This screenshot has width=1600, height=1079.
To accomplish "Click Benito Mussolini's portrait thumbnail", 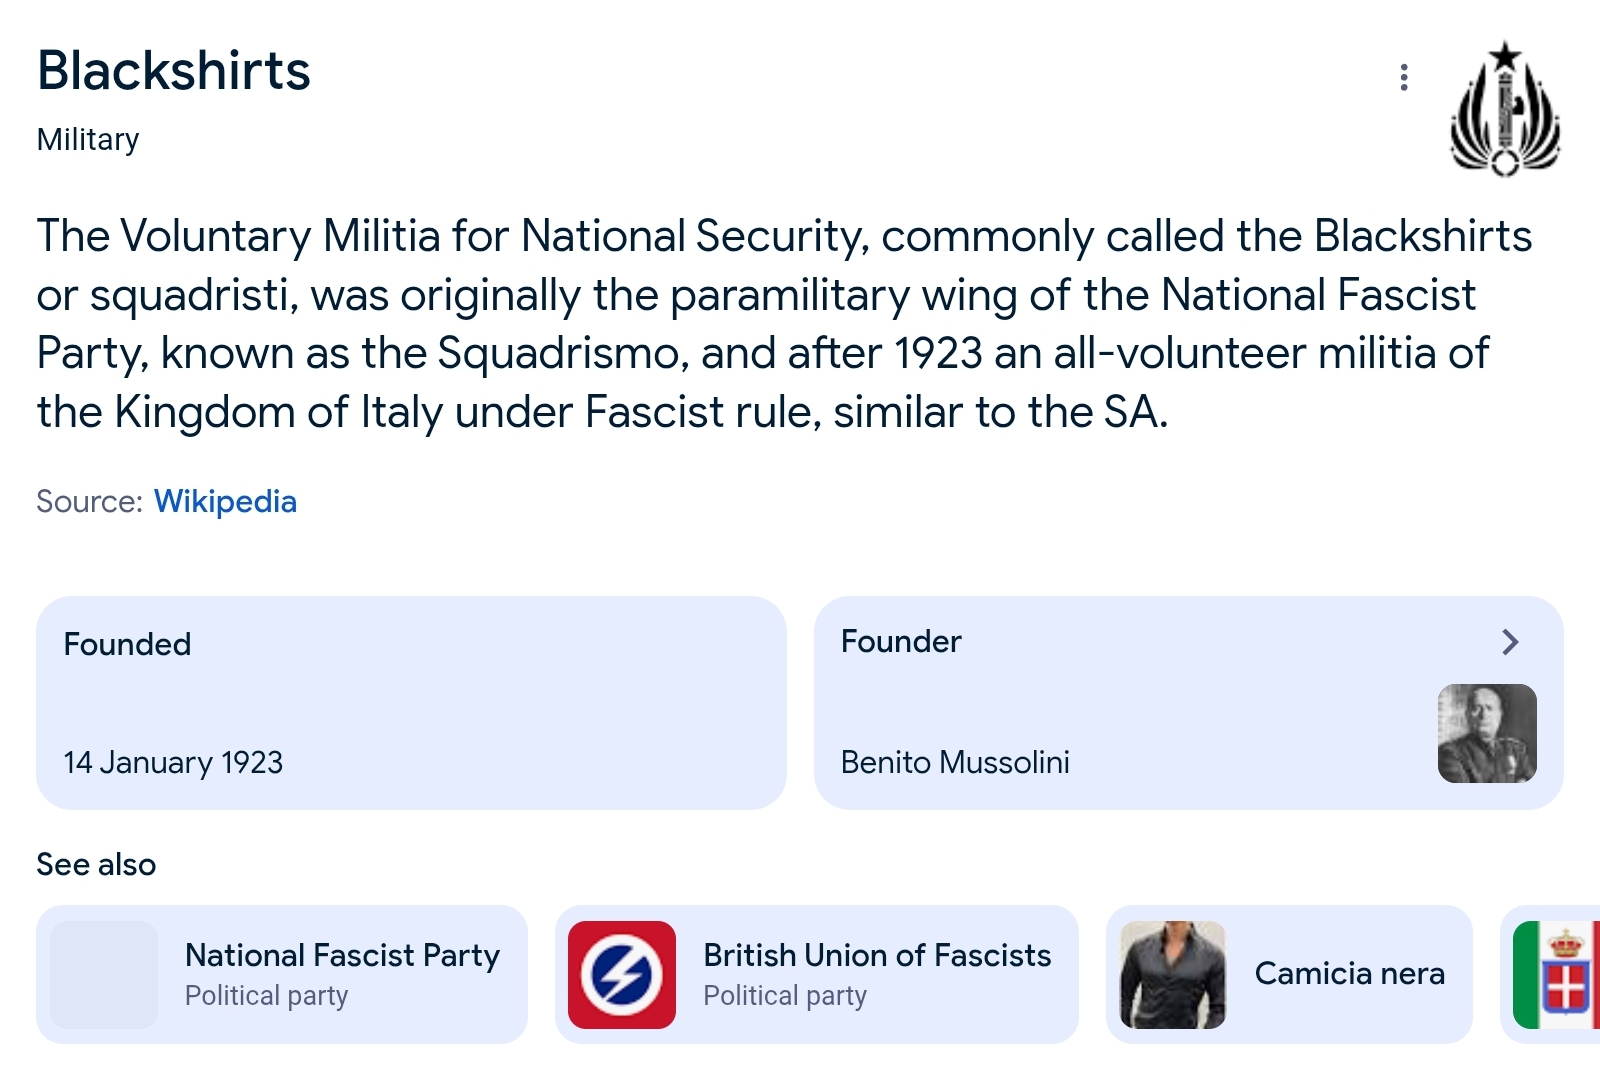I will pos(1487,733).
